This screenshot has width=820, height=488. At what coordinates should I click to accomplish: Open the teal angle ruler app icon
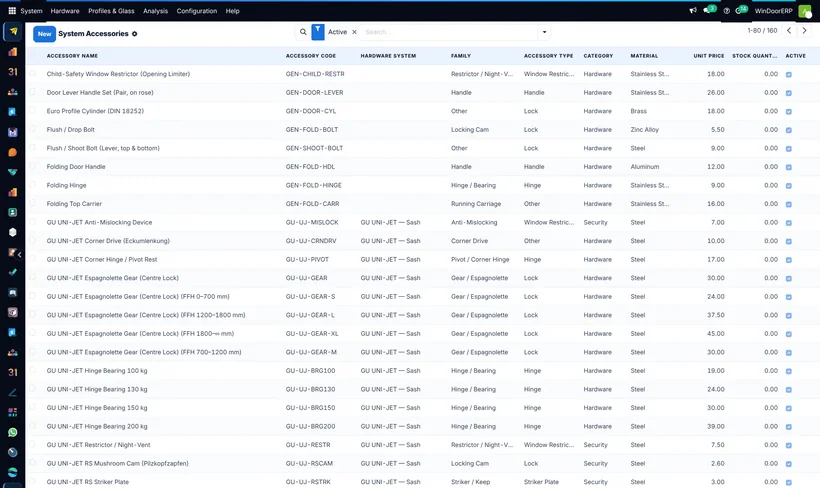13,392
